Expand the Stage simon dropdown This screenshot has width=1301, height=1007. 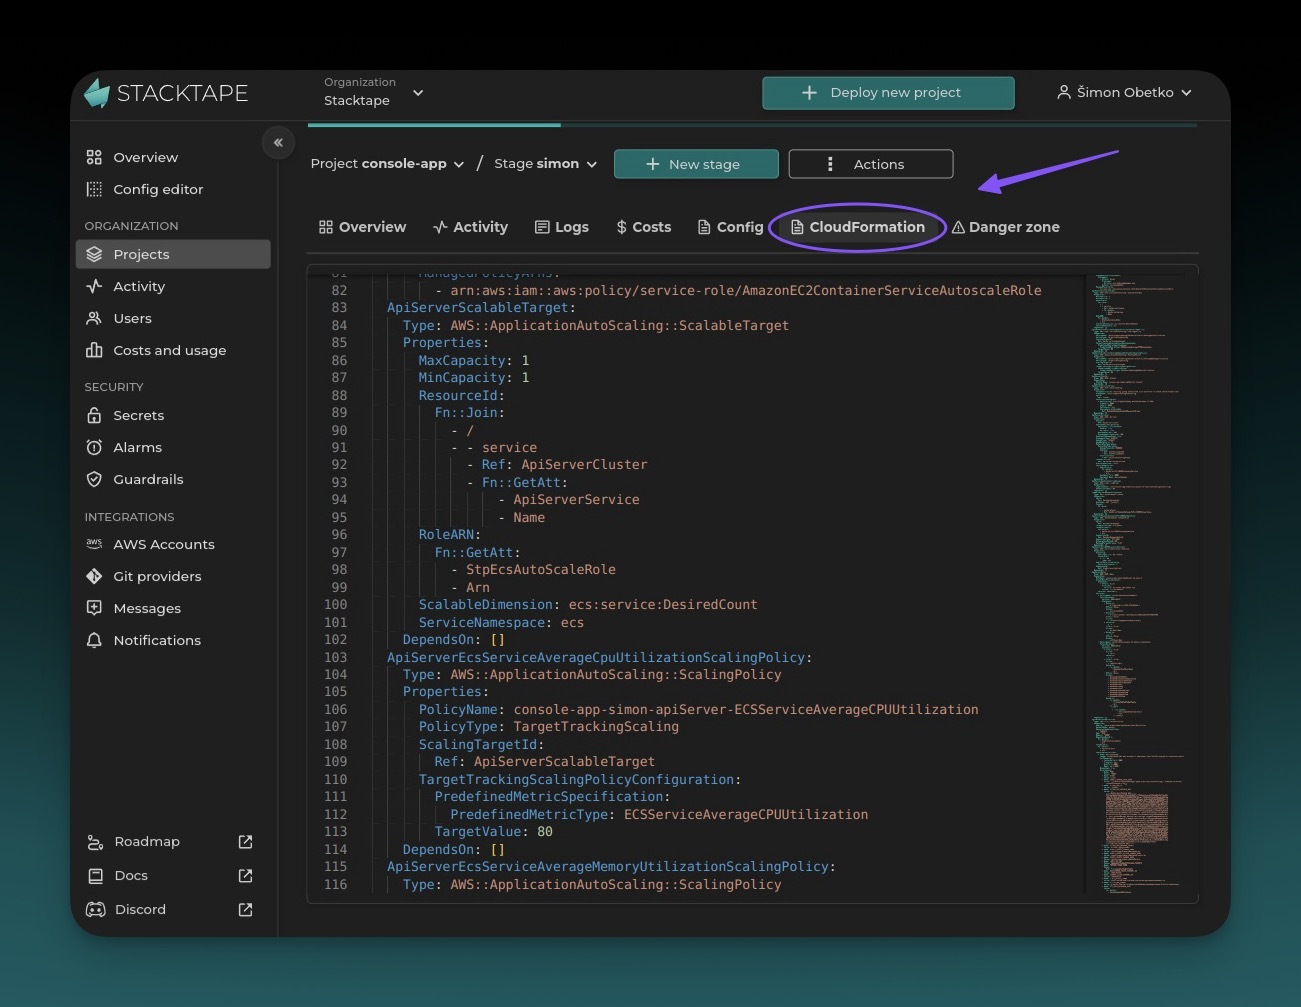click(545, 164)
